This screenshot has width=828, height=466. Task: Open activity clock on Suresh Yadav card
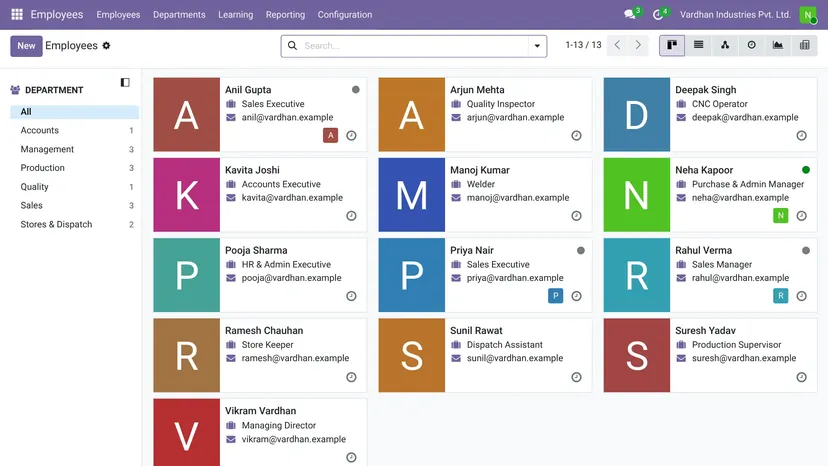click(801, 377)
